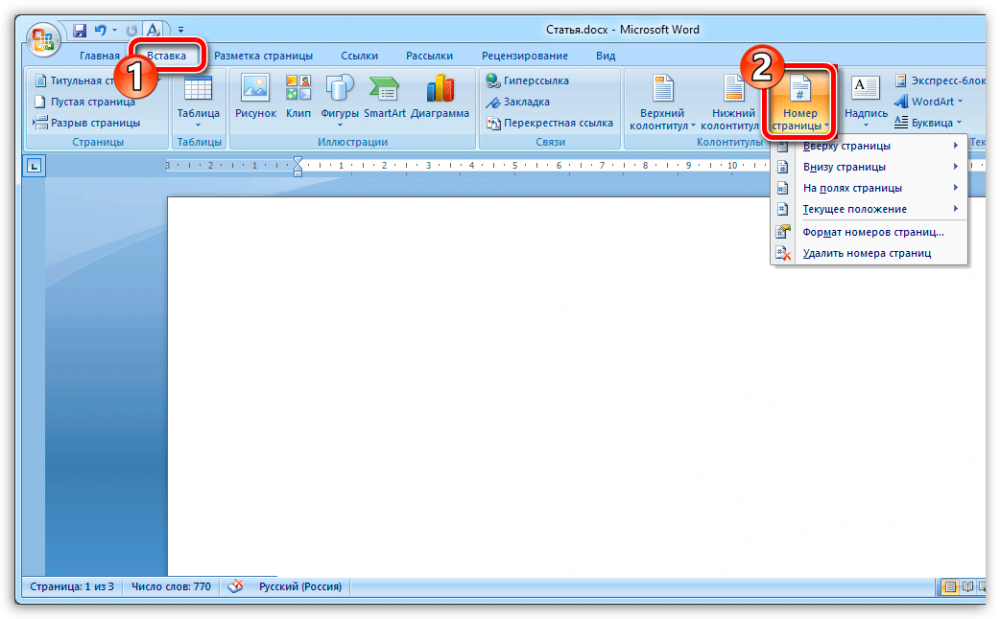Choose Вверху страницы from the menu

click(869, 146)
